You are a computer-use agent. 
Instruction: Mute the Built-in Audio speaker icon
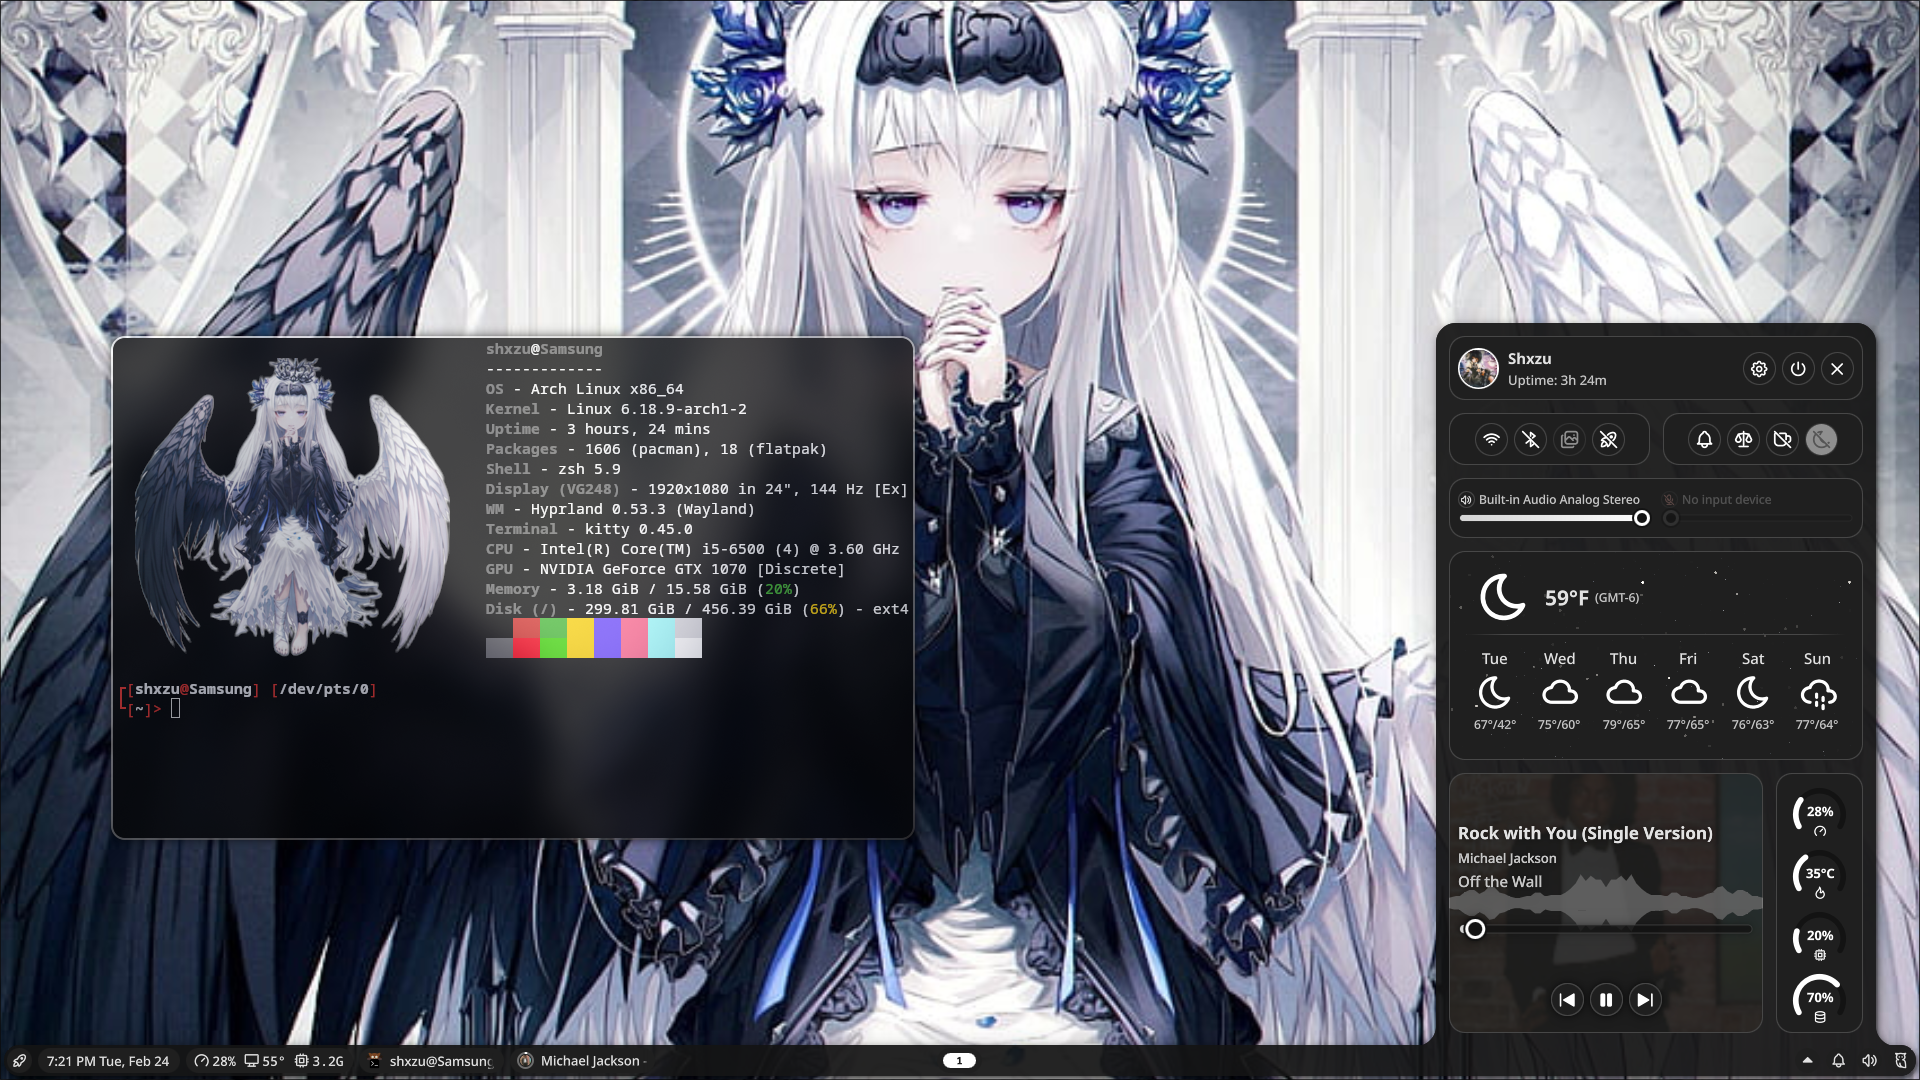(1466, 500)
